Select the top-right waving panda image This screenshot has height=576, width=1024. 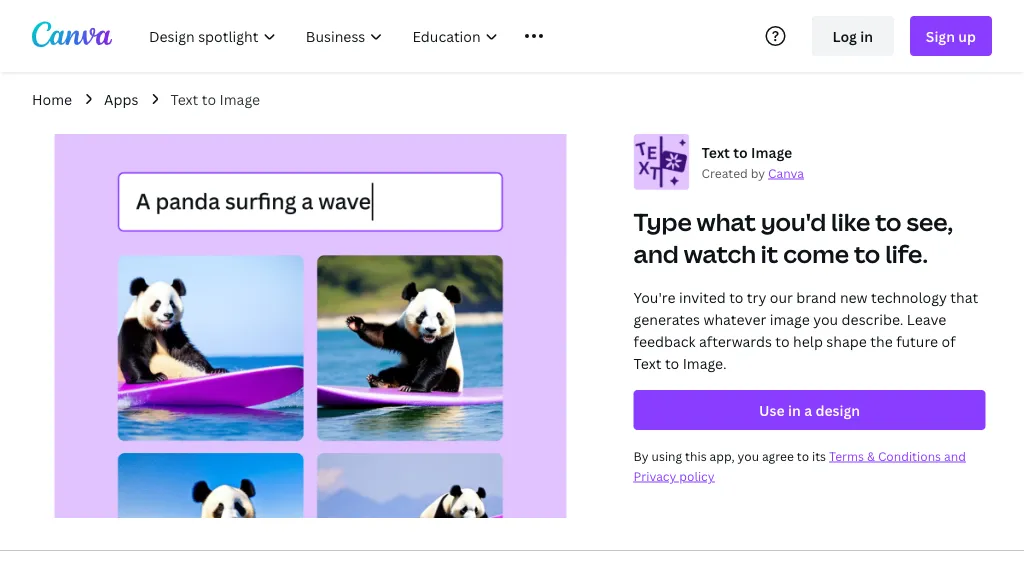pyautogui.click(x=410, y=347)
